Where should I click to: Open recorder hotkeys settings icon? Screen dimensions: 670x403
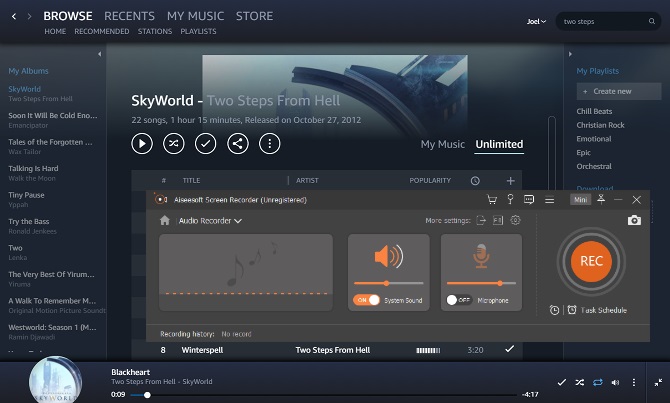498,221
